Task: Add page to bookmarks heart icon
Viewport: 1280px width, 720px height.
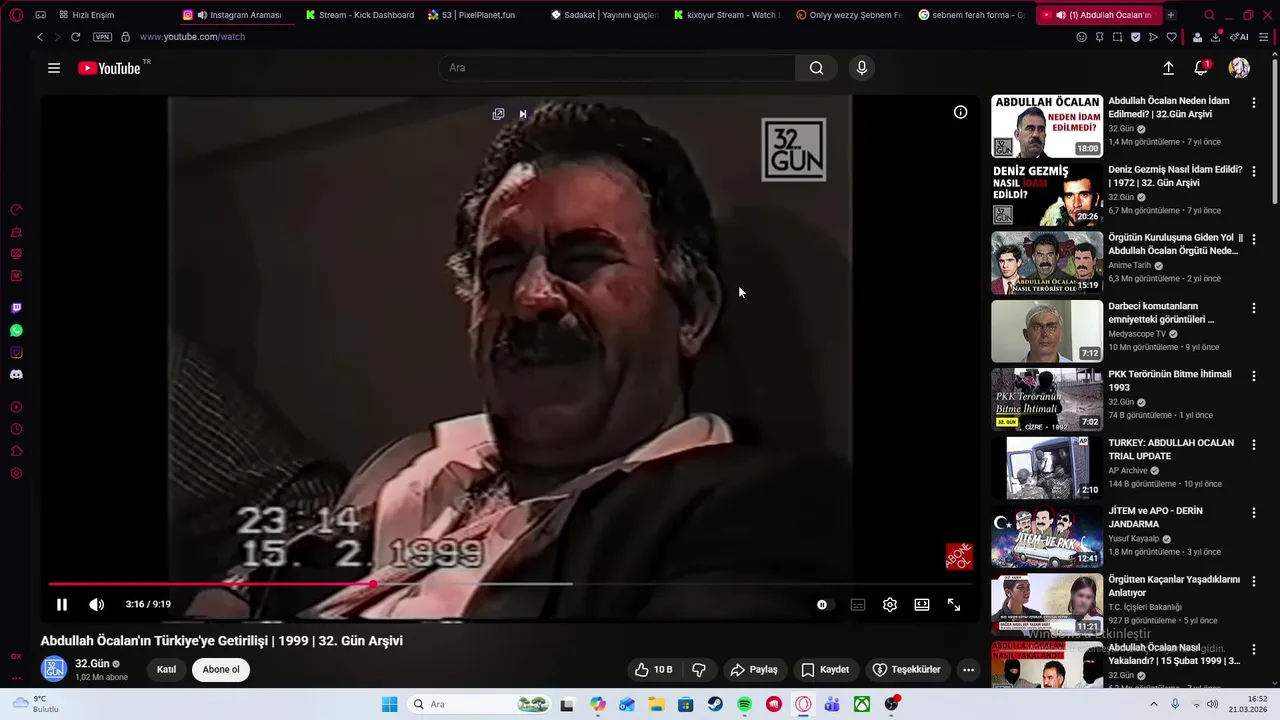Action: coord(1171,37)
